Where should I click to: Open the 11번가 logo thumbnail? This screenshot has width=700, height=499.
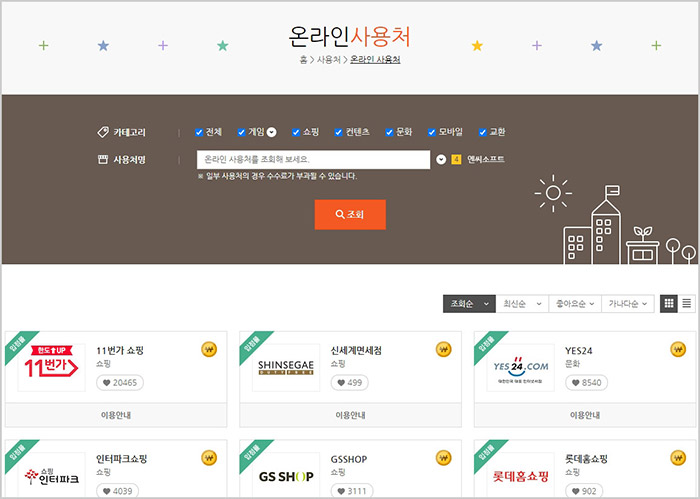coord(51,367)
